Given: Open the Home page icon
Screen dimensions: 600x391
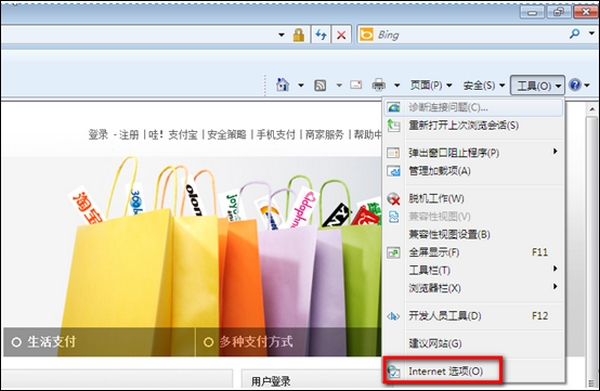Looking at the screenshot, I should click(x=282, y=85).
